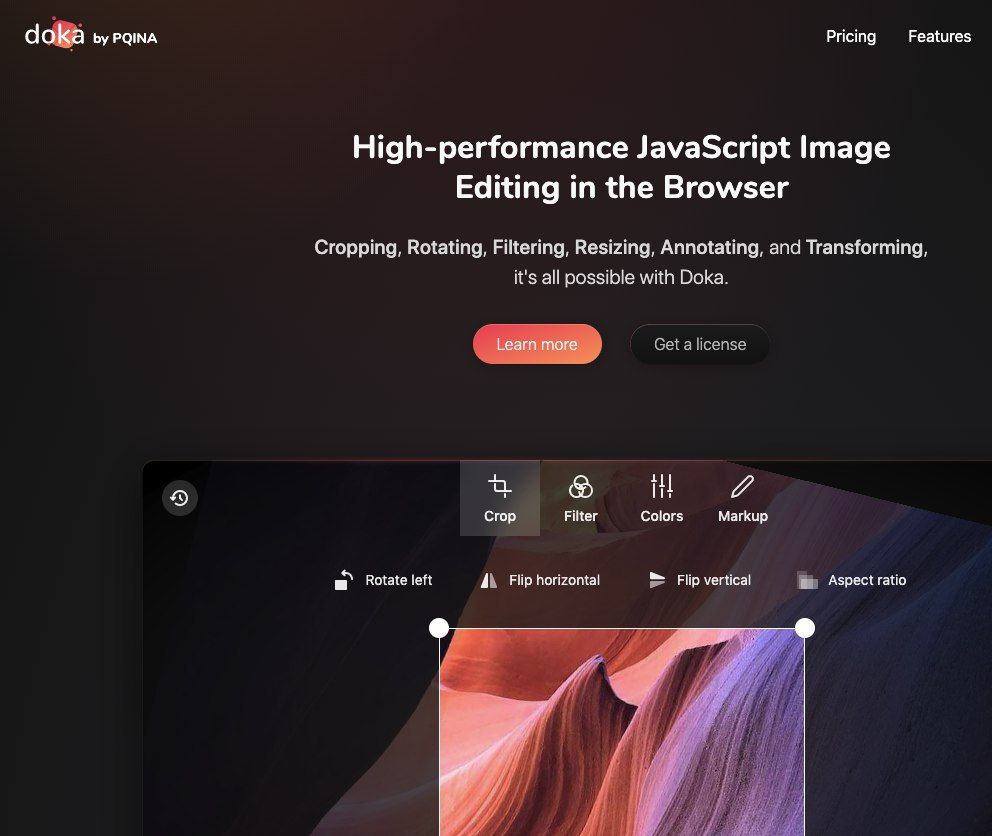Click the top-right crop corner handle

(x=805, y=628)
